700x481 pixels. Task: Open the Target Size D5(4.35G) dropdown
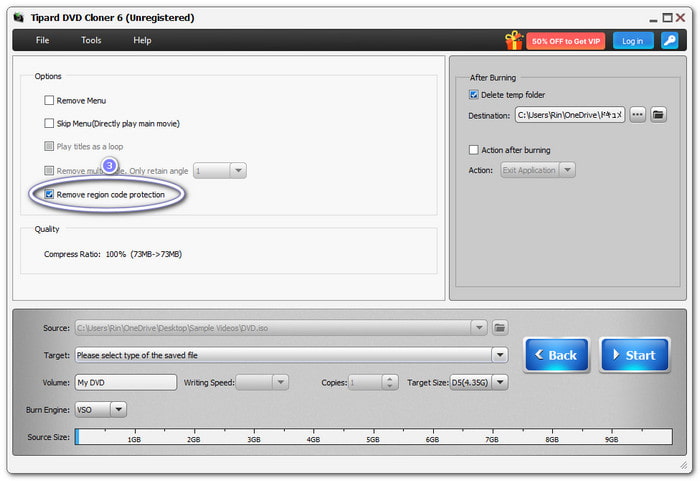point(500,382)
